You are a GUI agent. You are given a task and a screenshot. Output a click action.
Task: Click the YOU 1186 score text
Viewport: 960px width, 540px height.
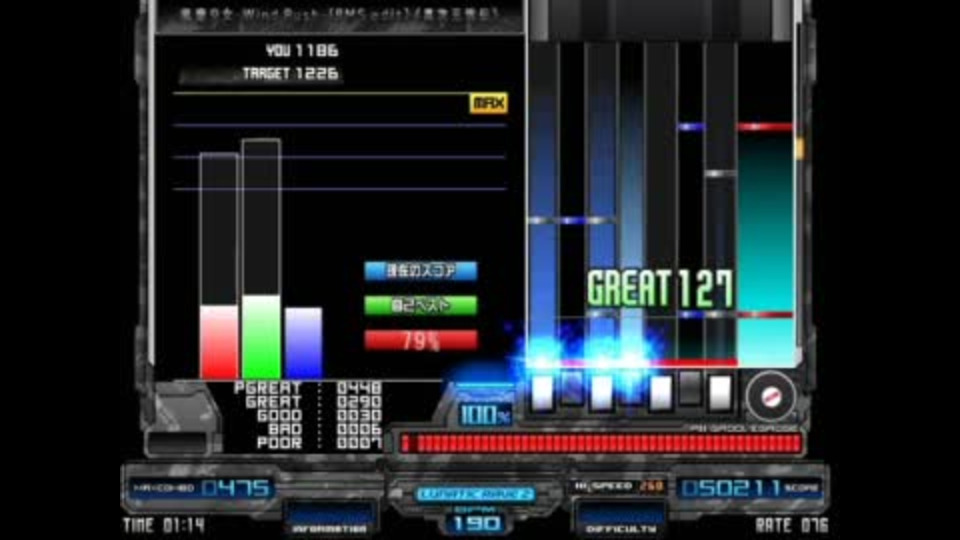(x=302, y=51)
